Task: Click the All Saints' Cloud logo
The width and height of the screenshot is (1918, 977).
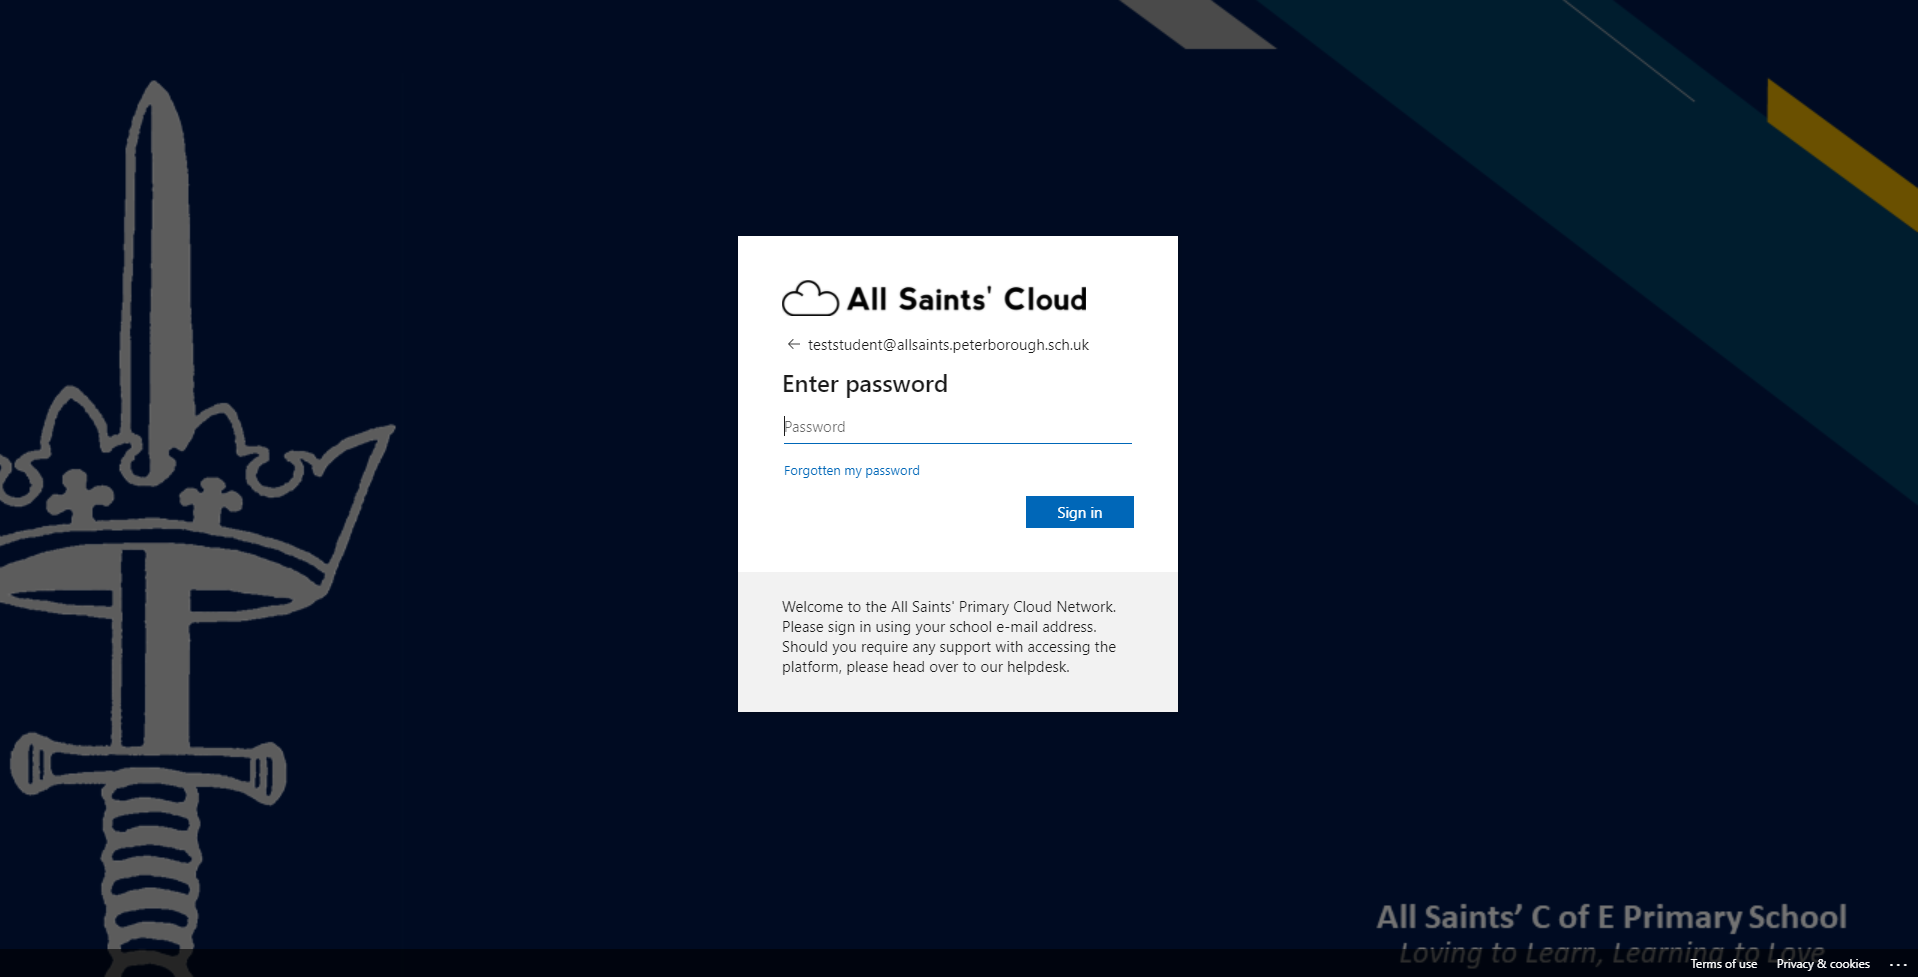Action: pyautogui.click(x=934, y=298)
